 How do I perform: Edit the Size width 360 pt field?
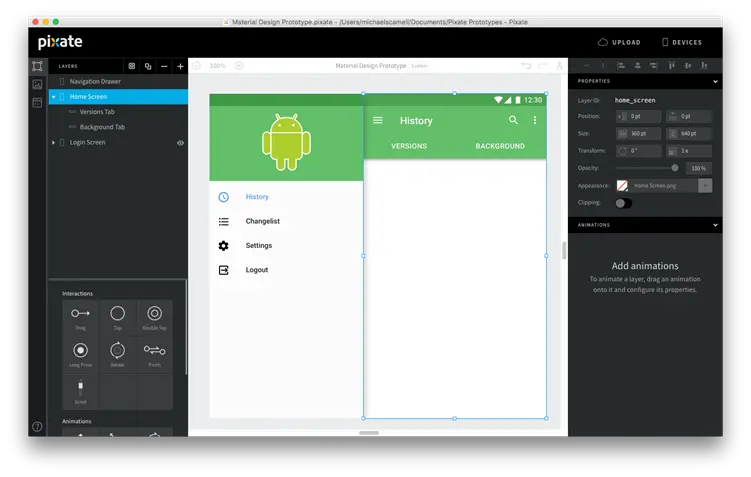point(638,134)
